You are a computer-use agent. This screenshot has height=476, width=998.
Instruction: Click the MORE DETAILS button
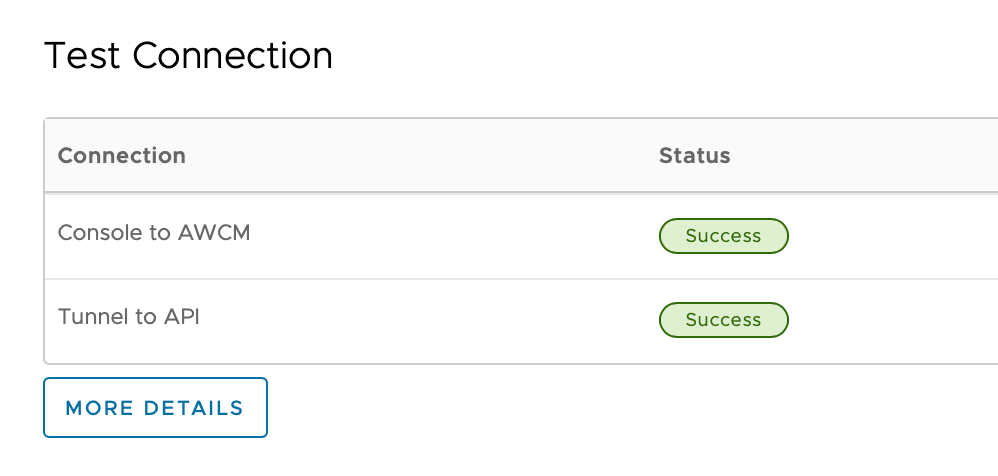pos(155,407)
